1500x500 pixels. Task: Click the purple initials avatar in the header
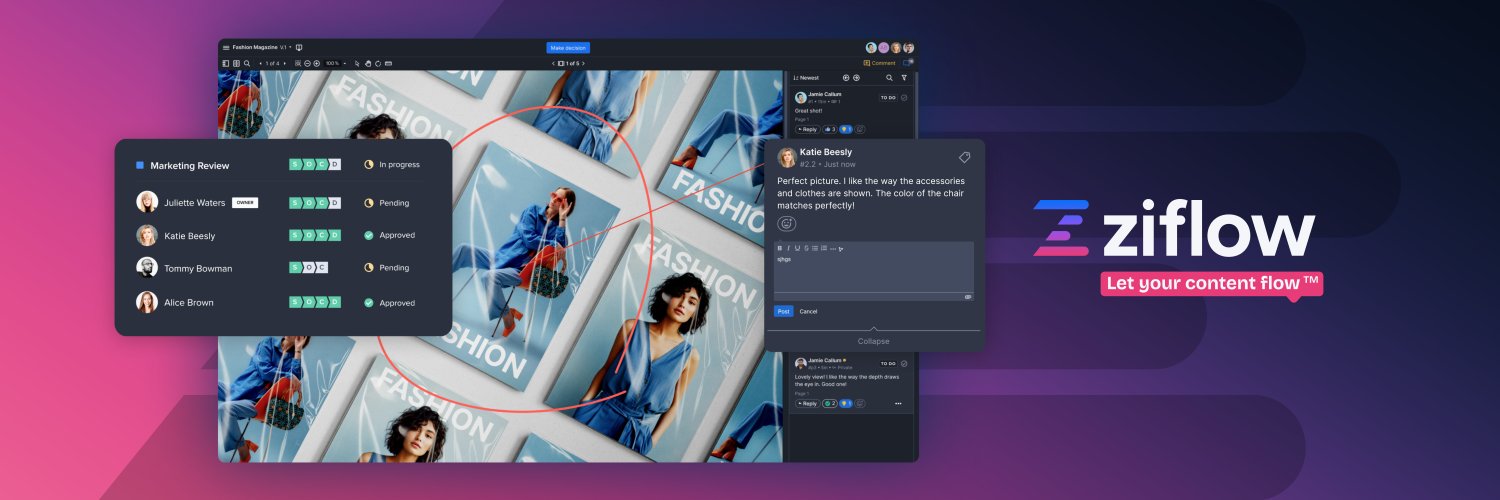(x=883, y=47)
